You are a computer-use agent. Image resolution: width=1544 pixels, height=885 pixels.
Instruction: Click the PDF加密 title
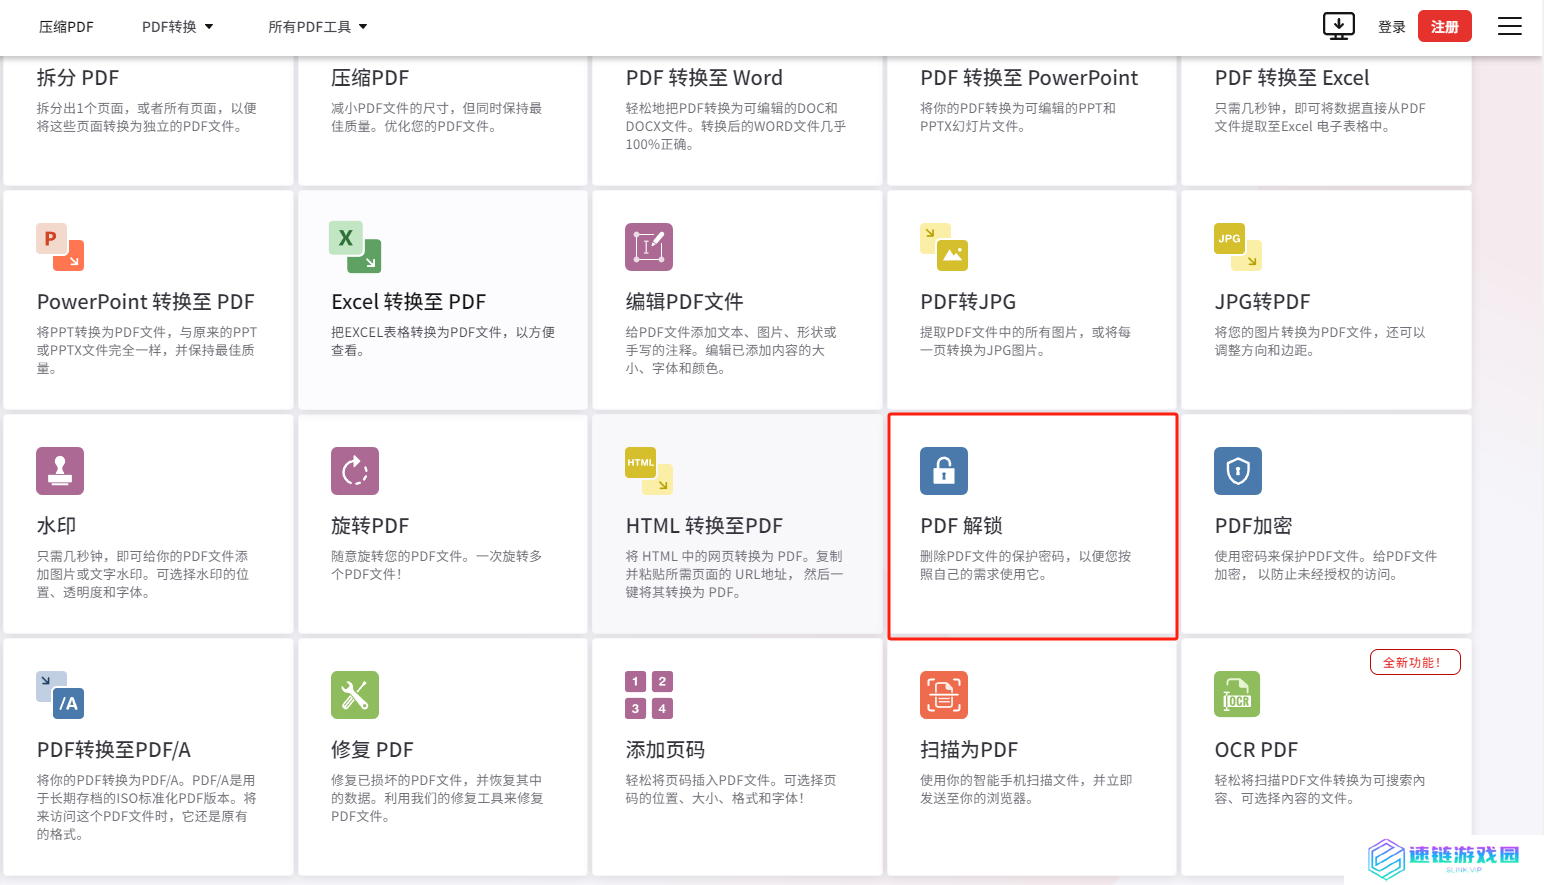point(1253,526)
